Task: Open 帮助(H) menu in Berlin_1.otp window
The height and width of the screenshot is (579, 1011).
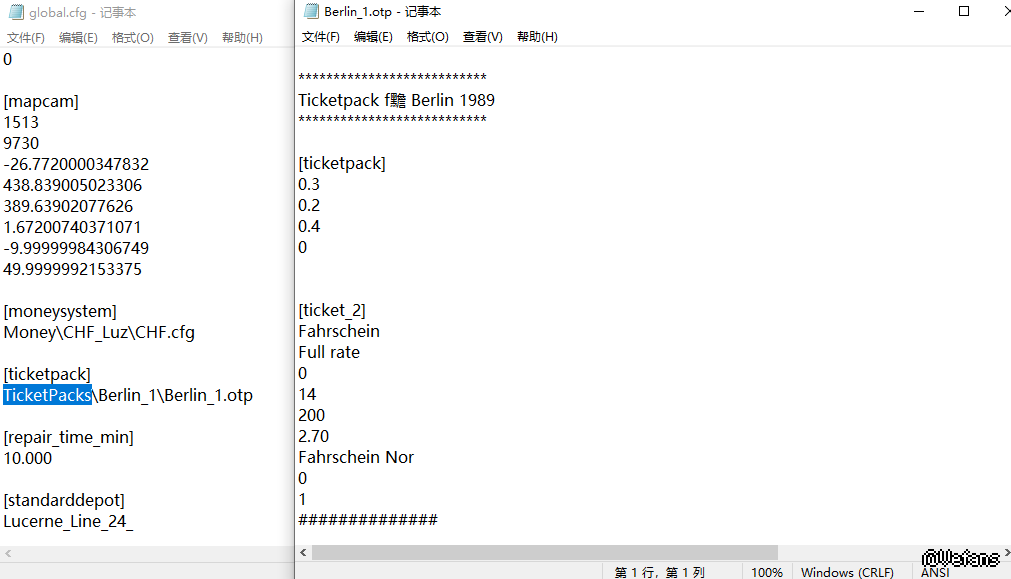Action: (537, 37)
